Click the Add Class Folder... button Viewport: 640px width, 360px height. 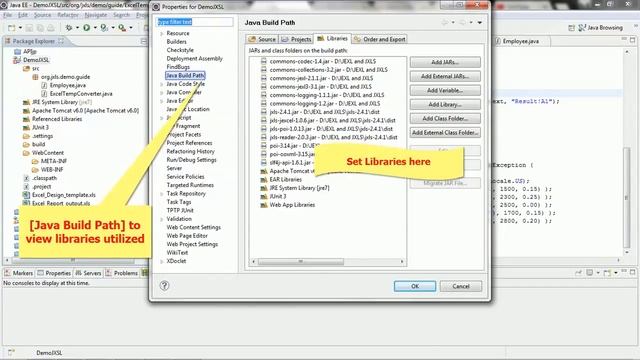445,118
